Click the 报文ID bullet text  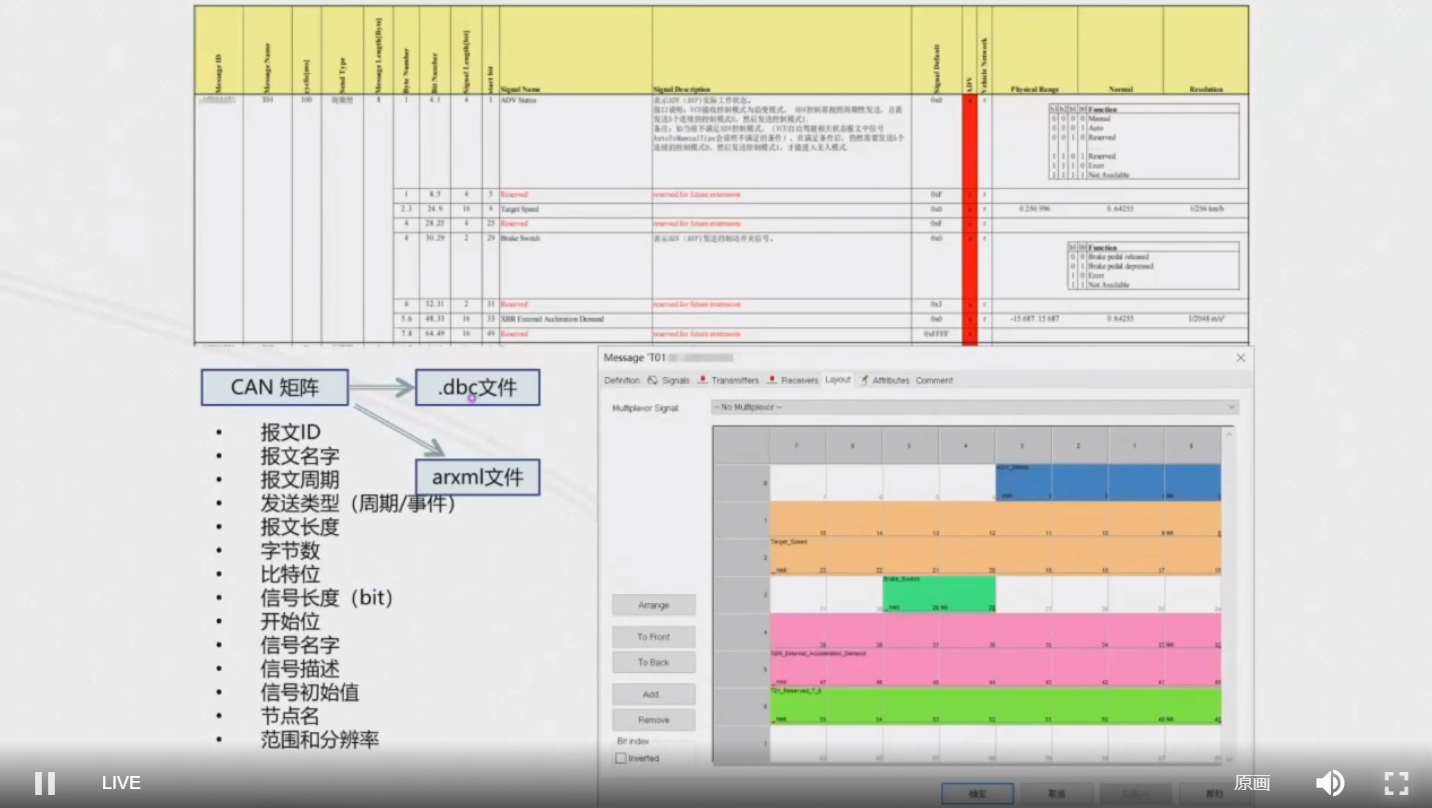291,432
